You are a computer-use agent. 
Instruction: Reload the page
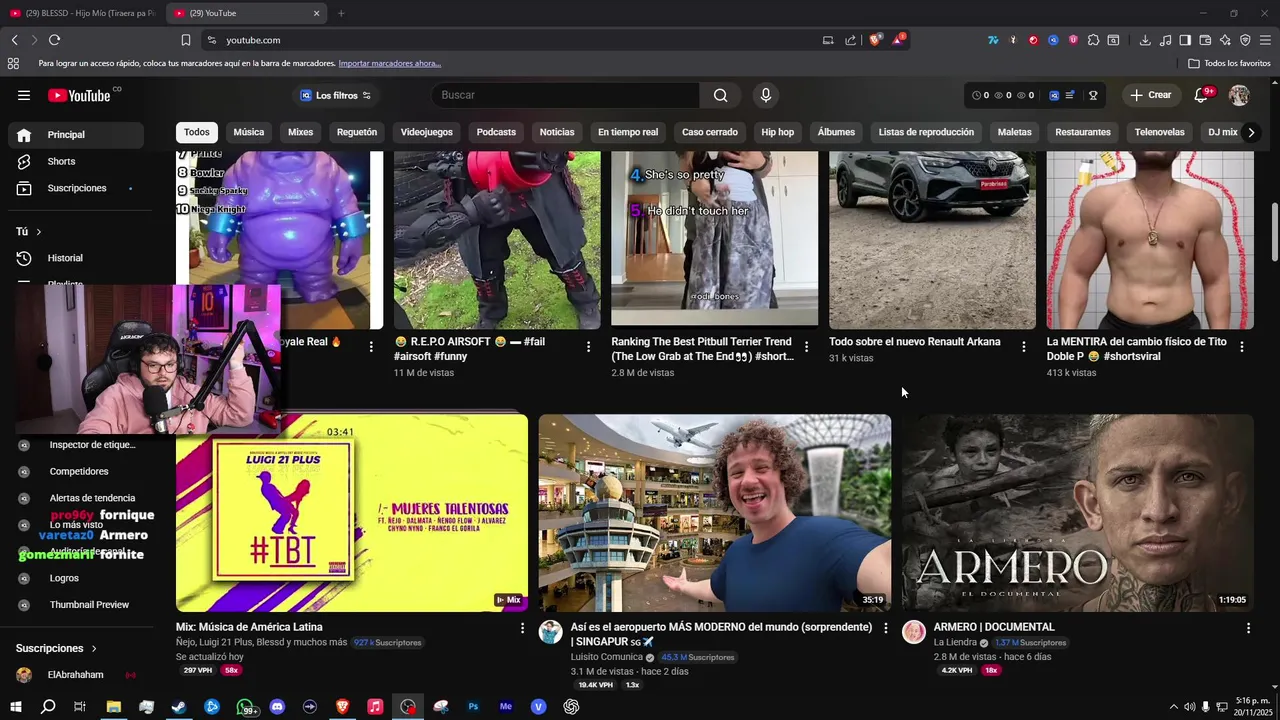pos(54,40)
